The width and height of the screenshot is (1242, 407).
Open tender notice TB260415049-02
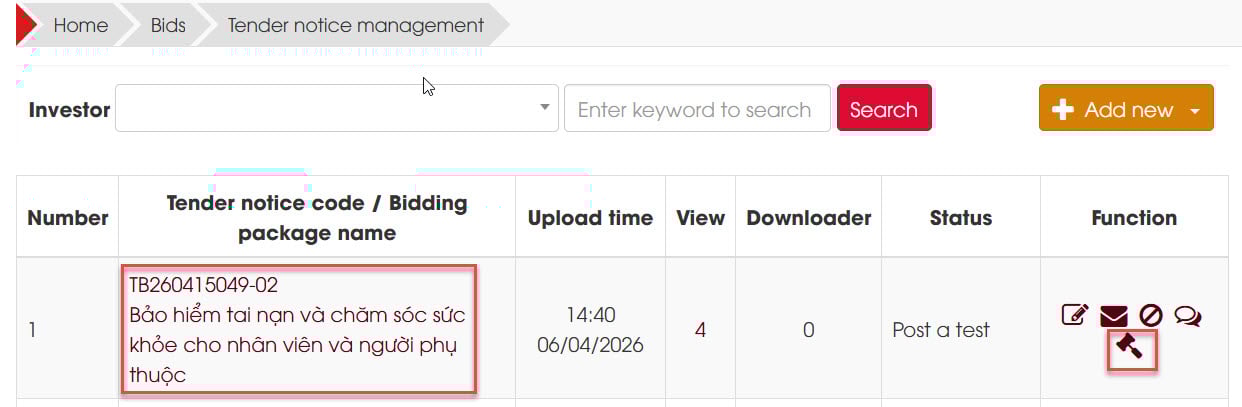coord(203,285)
